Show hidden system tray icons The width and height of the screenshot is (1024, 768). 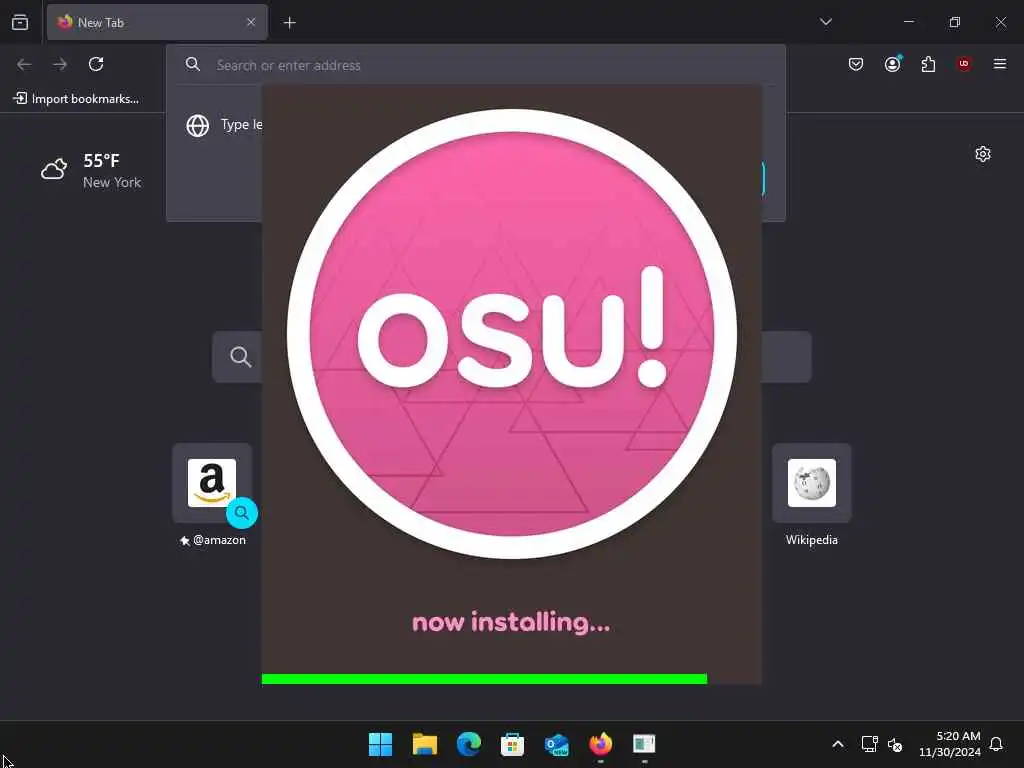click(x=837, y=744)
